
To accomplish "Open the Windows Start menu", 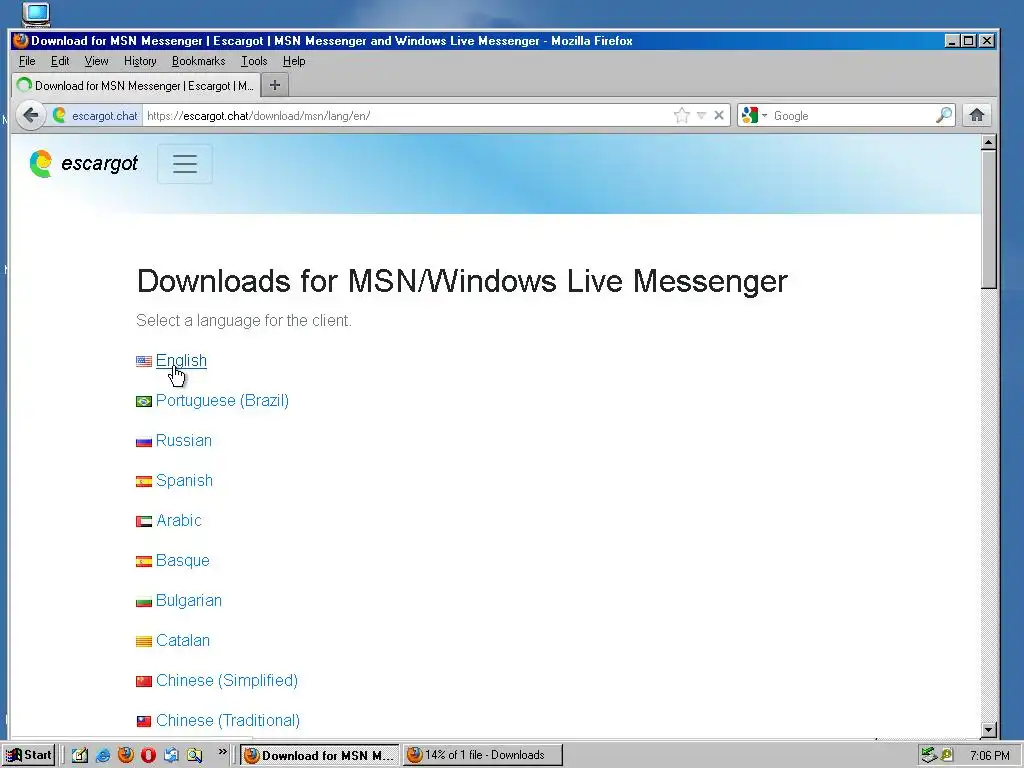I will 28,755.
